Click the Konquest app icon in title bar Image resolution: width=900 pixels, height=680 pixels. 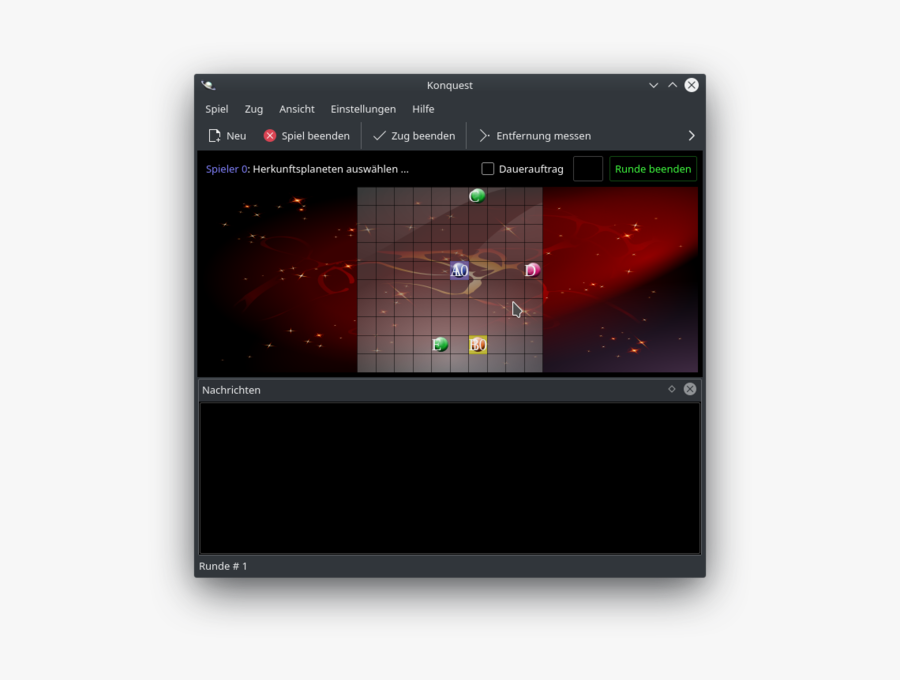click(x=208, y=86)
